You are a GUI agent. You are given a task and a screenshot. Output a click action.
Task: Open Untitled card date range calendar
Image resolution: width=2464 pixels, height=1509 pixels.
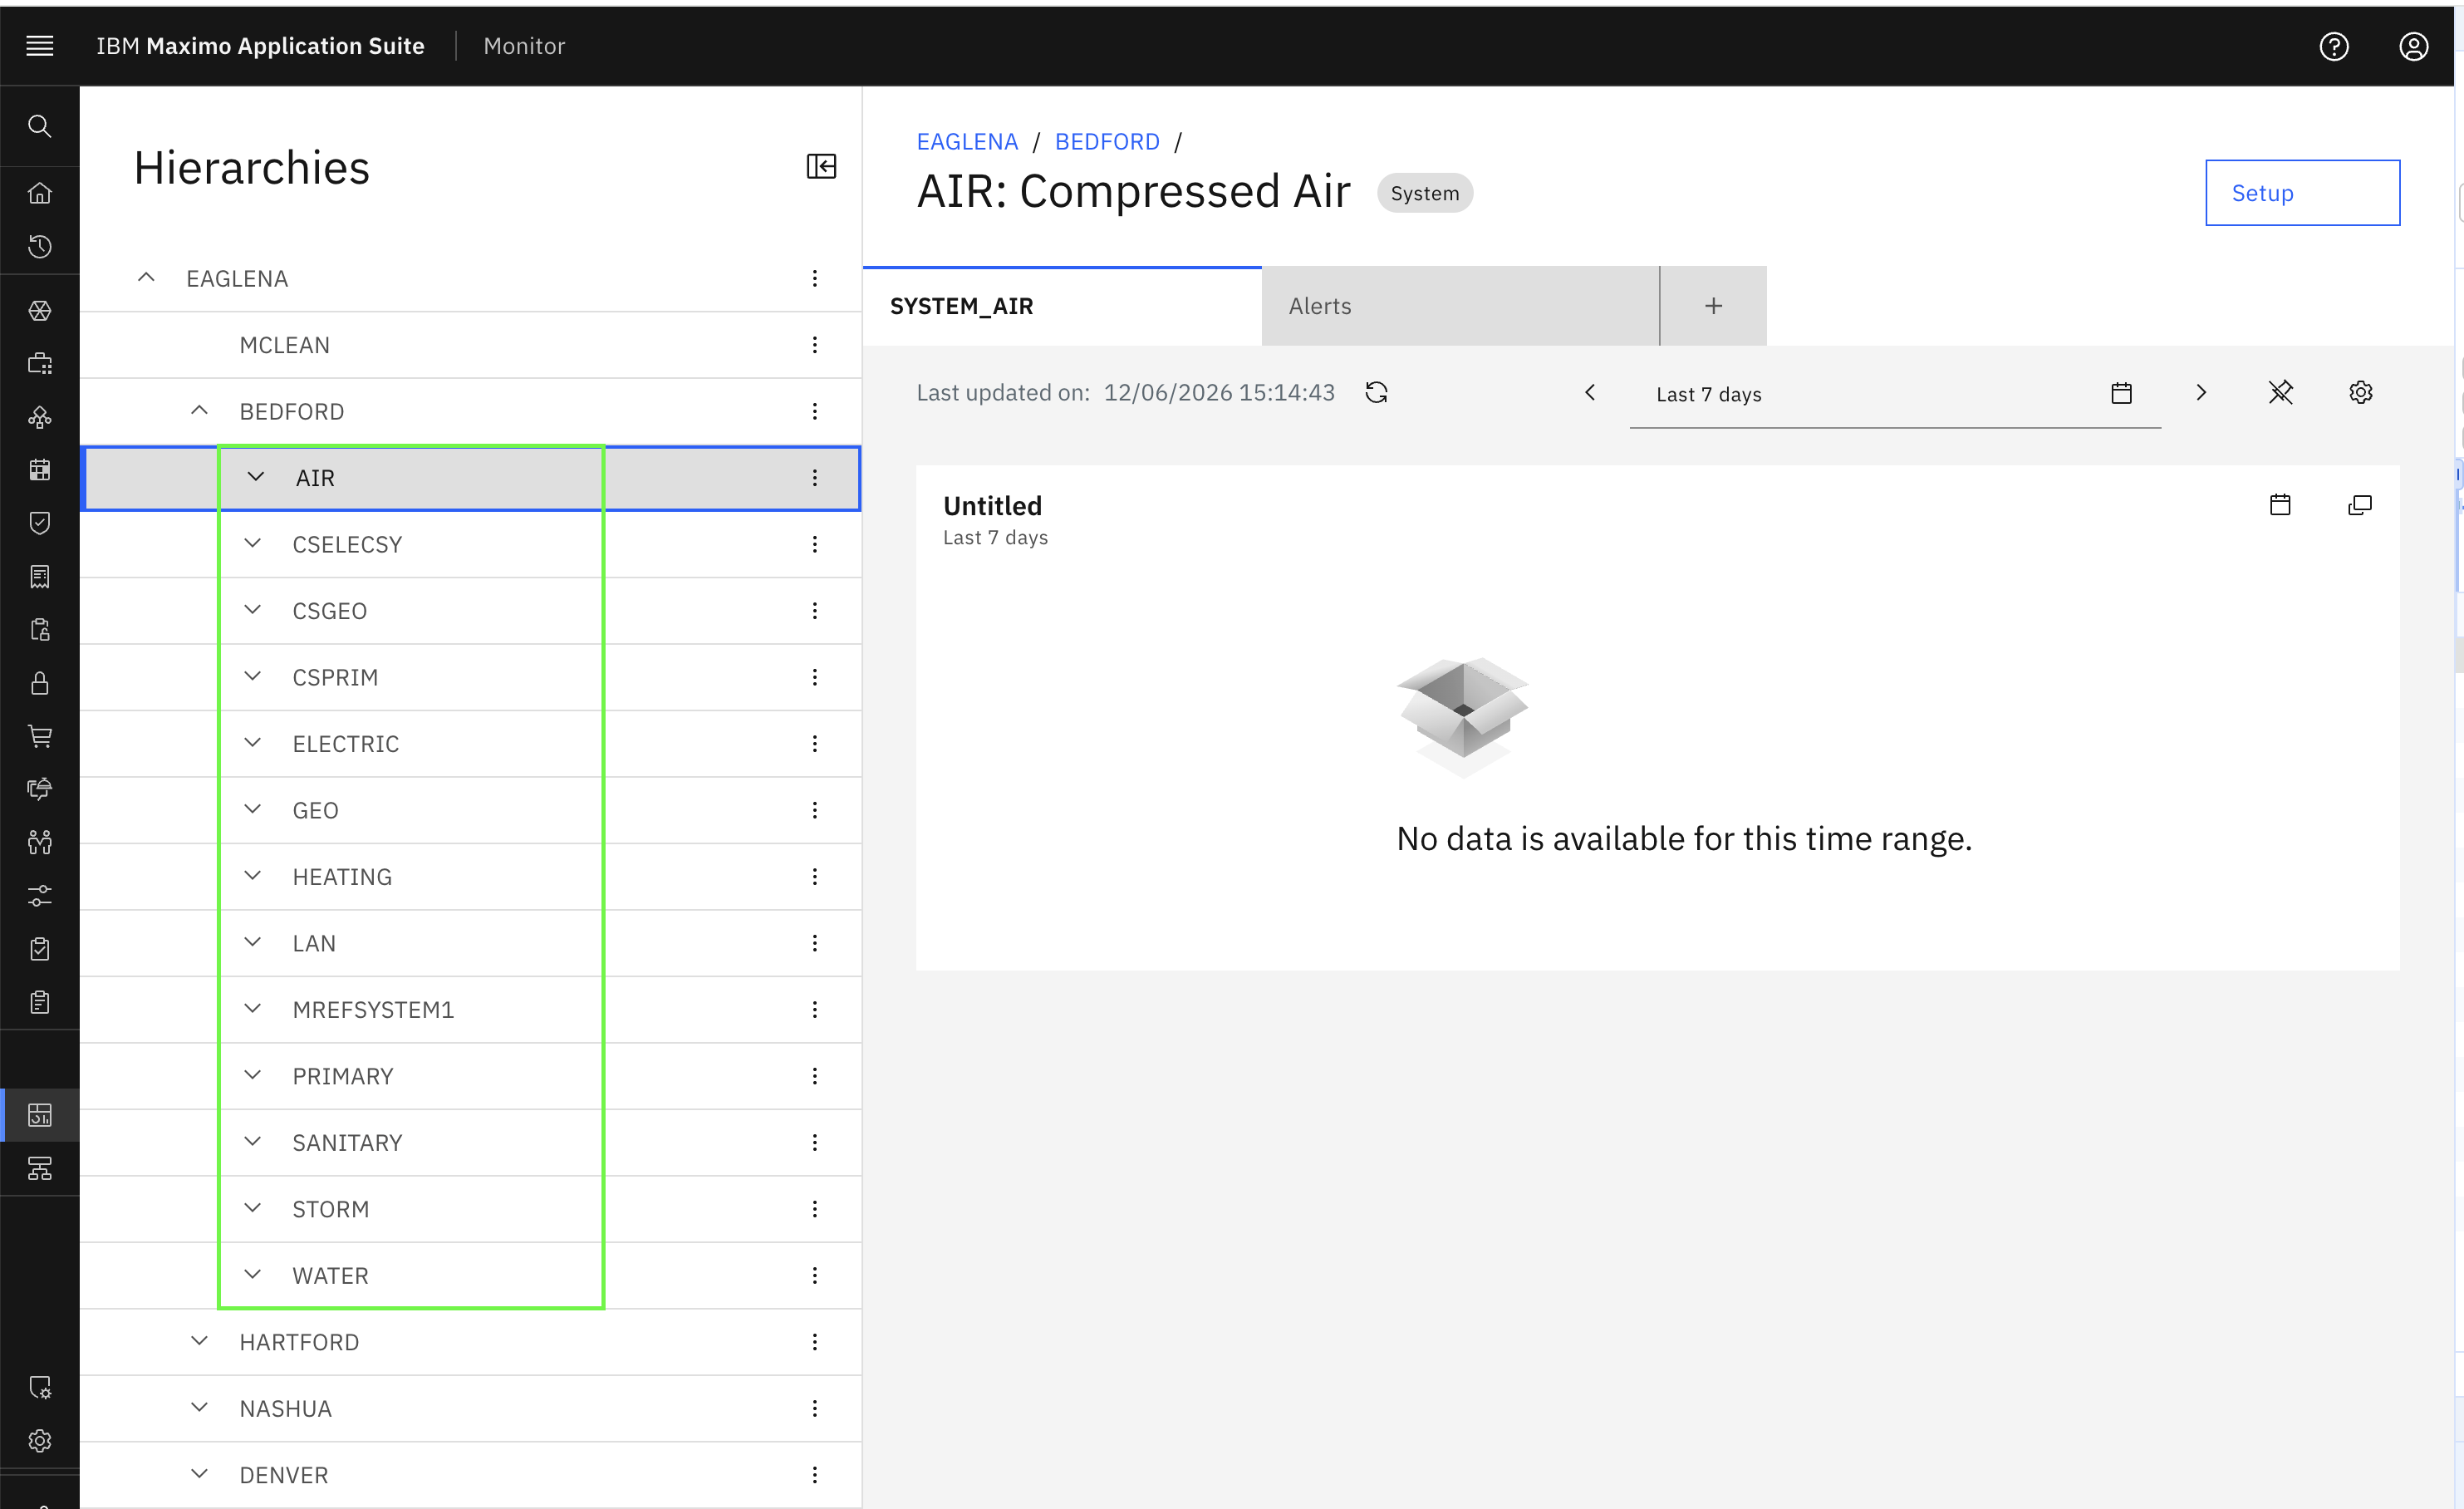[x=2279, y=505]
